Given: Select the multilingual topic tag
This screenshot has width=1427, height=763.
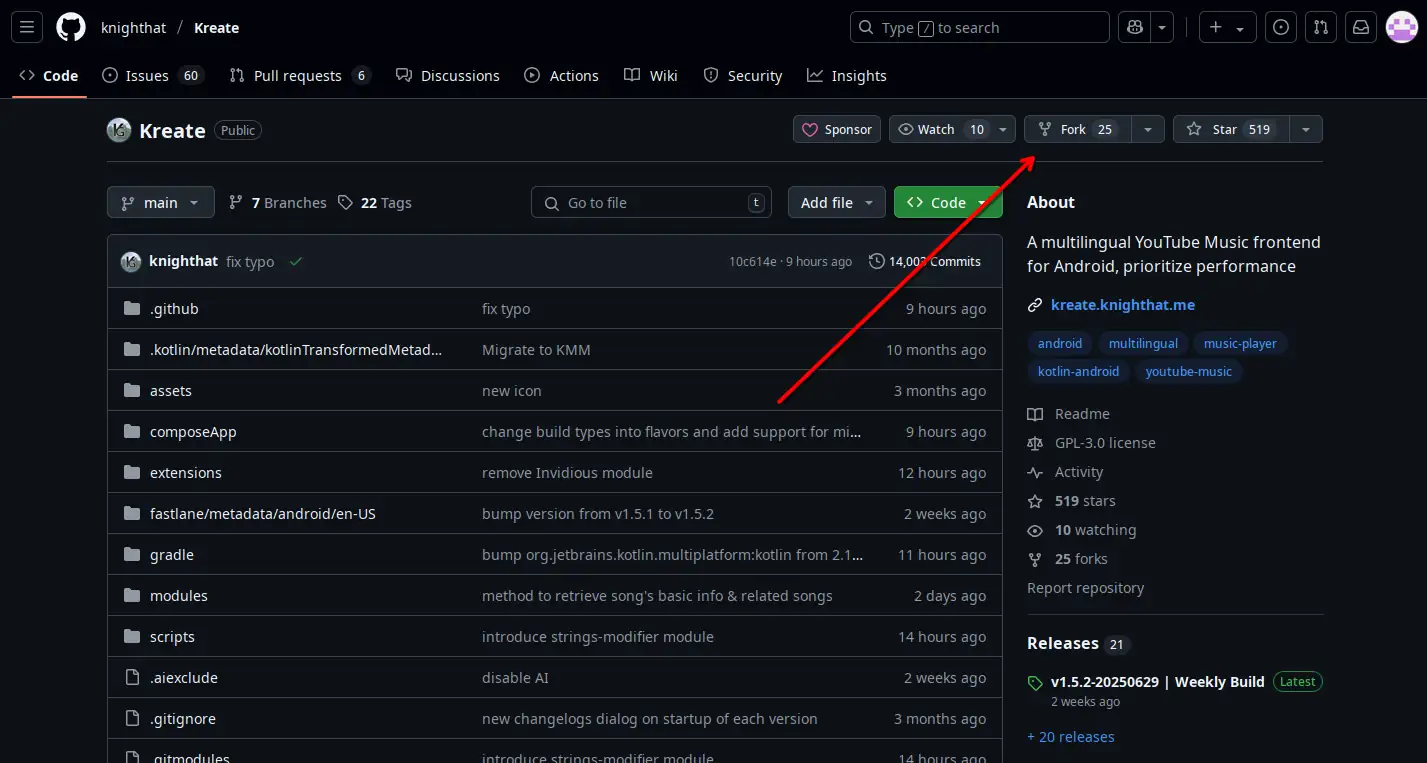Looking at the screenshot, I should point(1143,343).
